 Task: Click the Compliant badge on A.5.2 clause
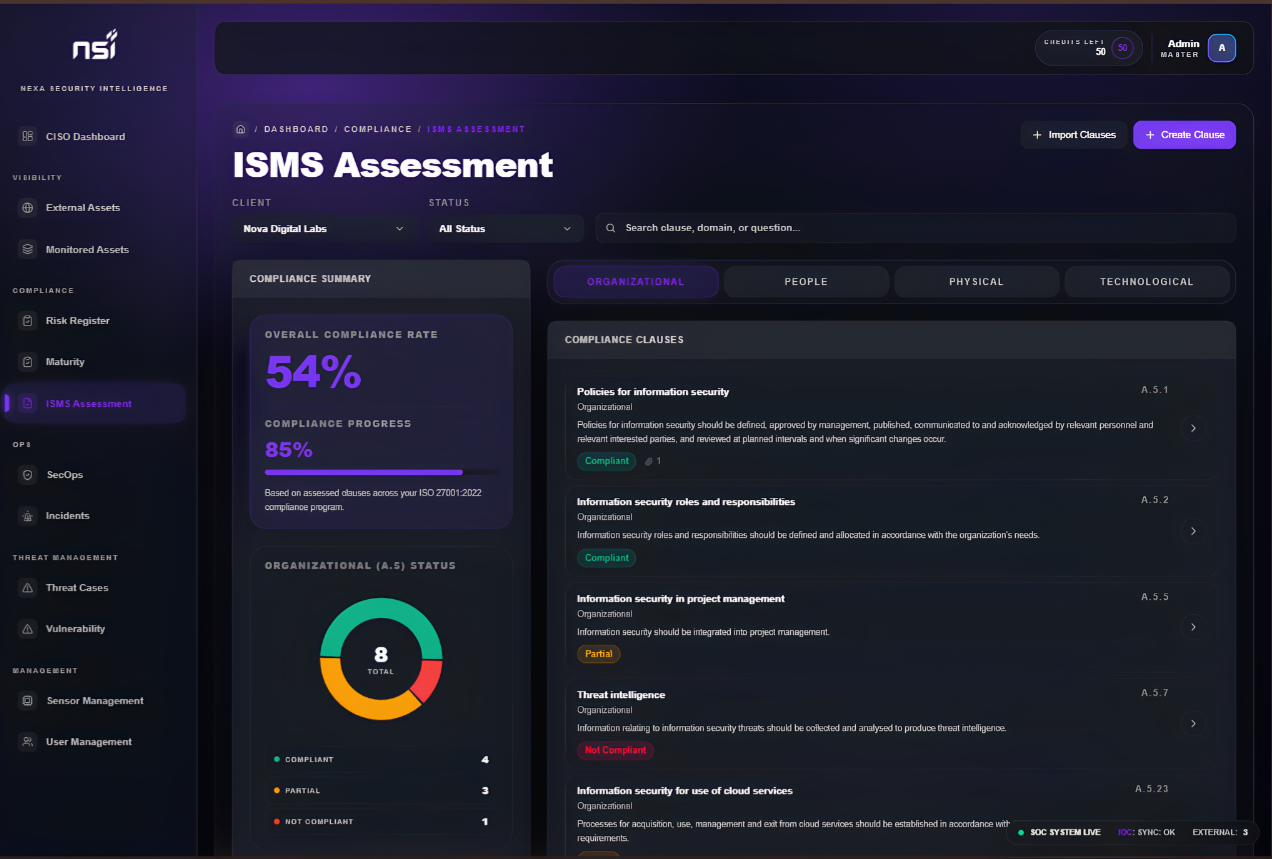(x=607, y=558)
